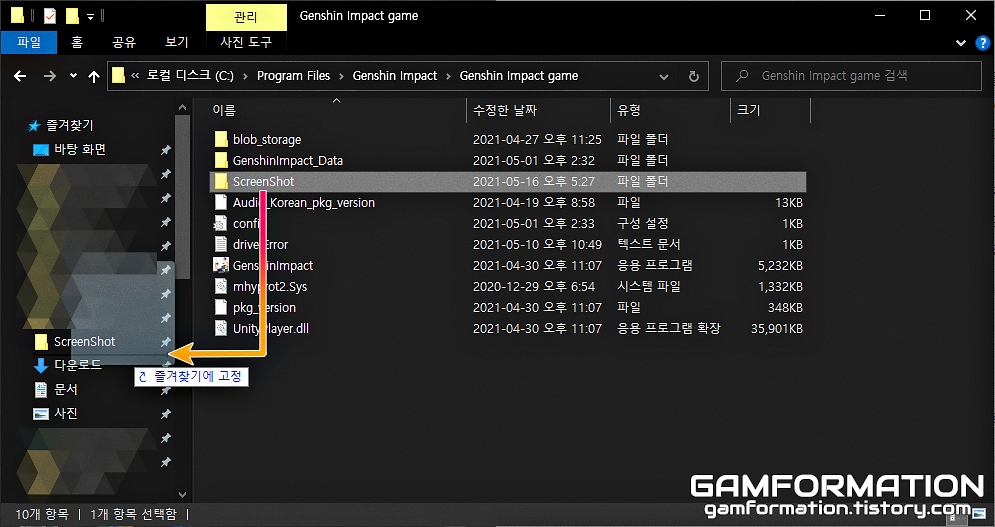Sort files by 유형 column header
The image size is (995, 527).
click(629, 110)
